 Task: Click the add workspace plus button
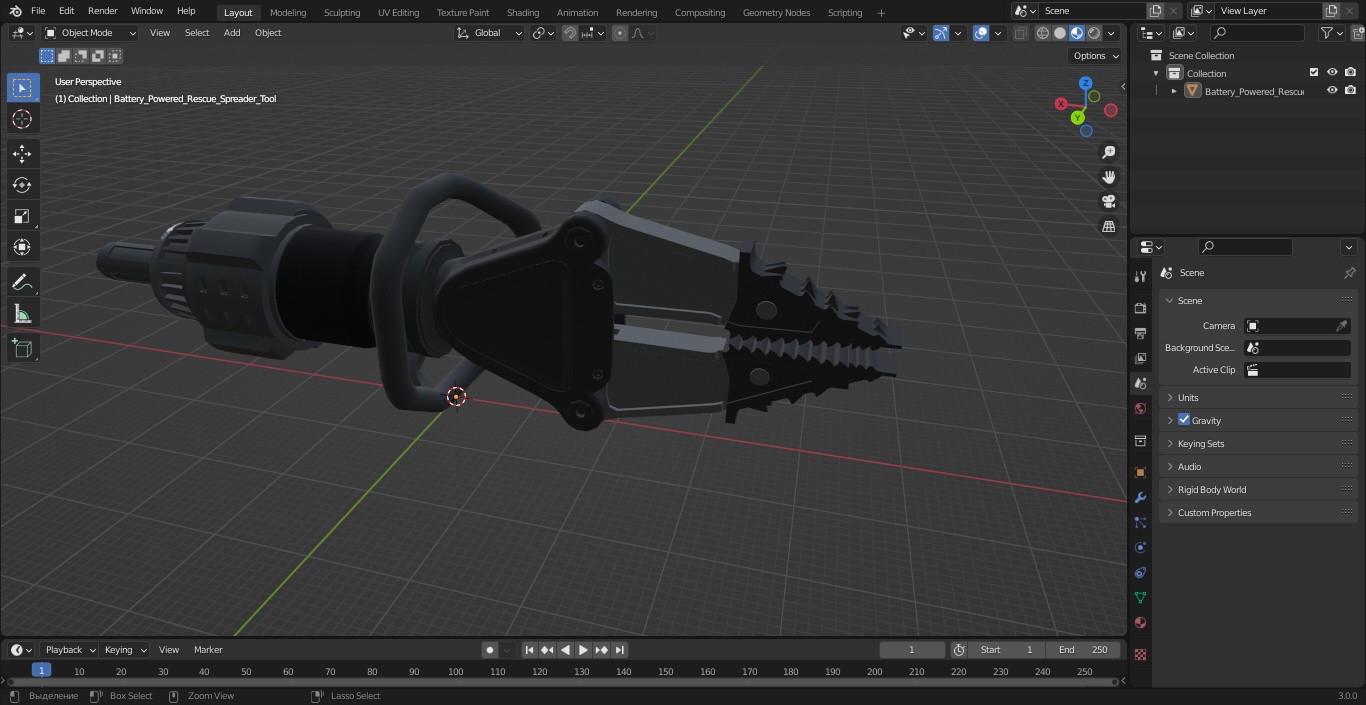point(881,13)
